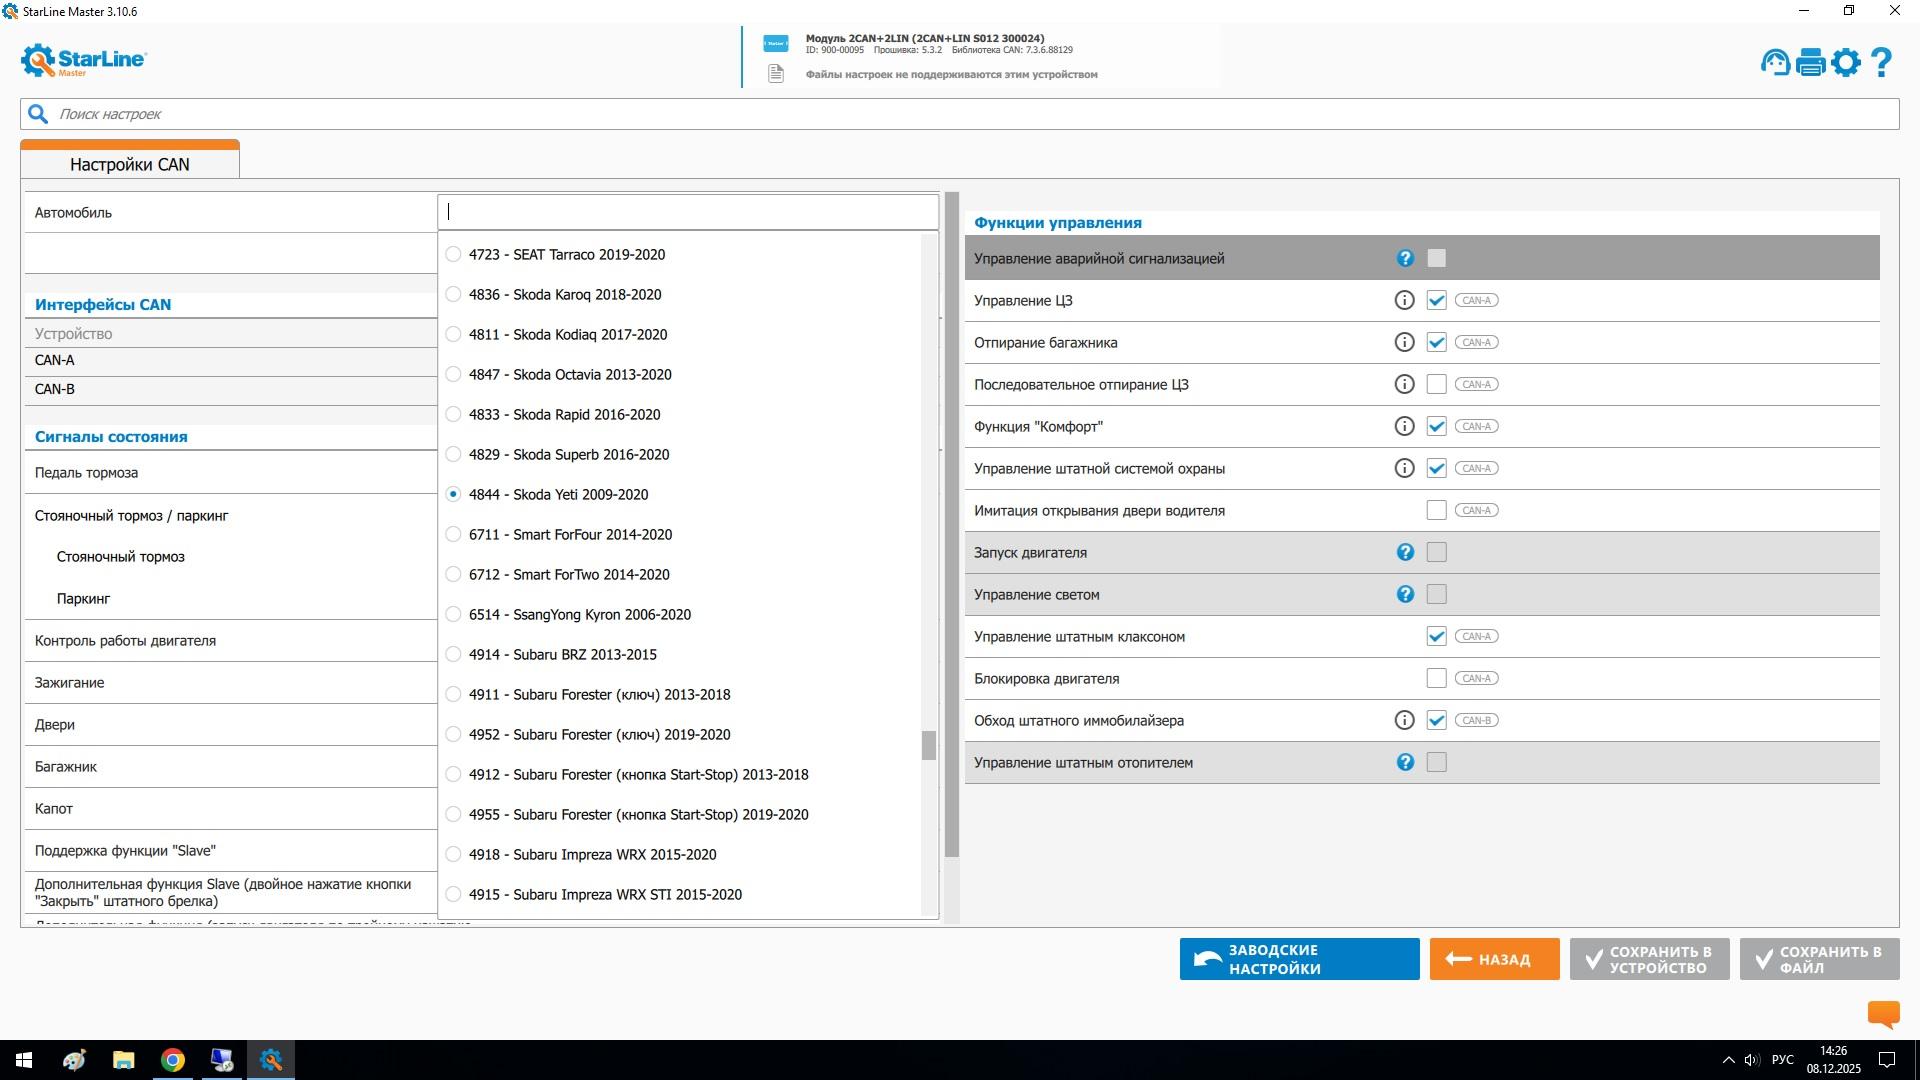Open the orange chat bubble icon
The image size is (1920, 1080).
pos(1883,1014)
